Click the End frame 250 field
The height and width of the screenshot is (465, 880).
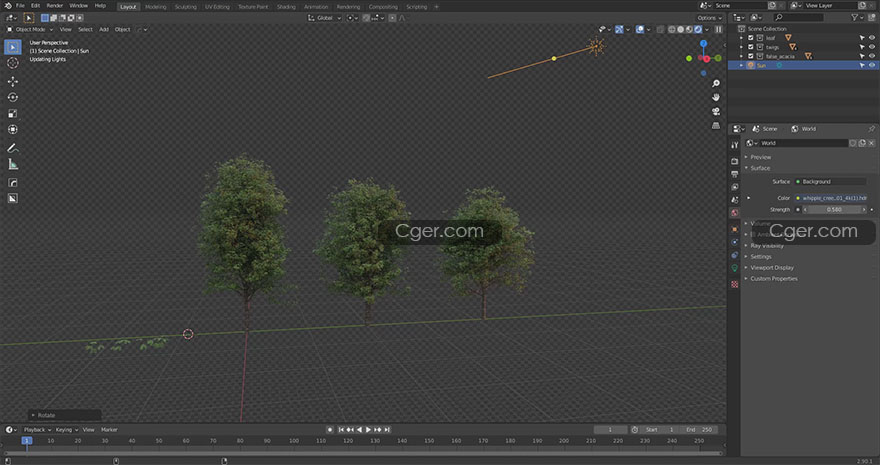pos(699,430)
